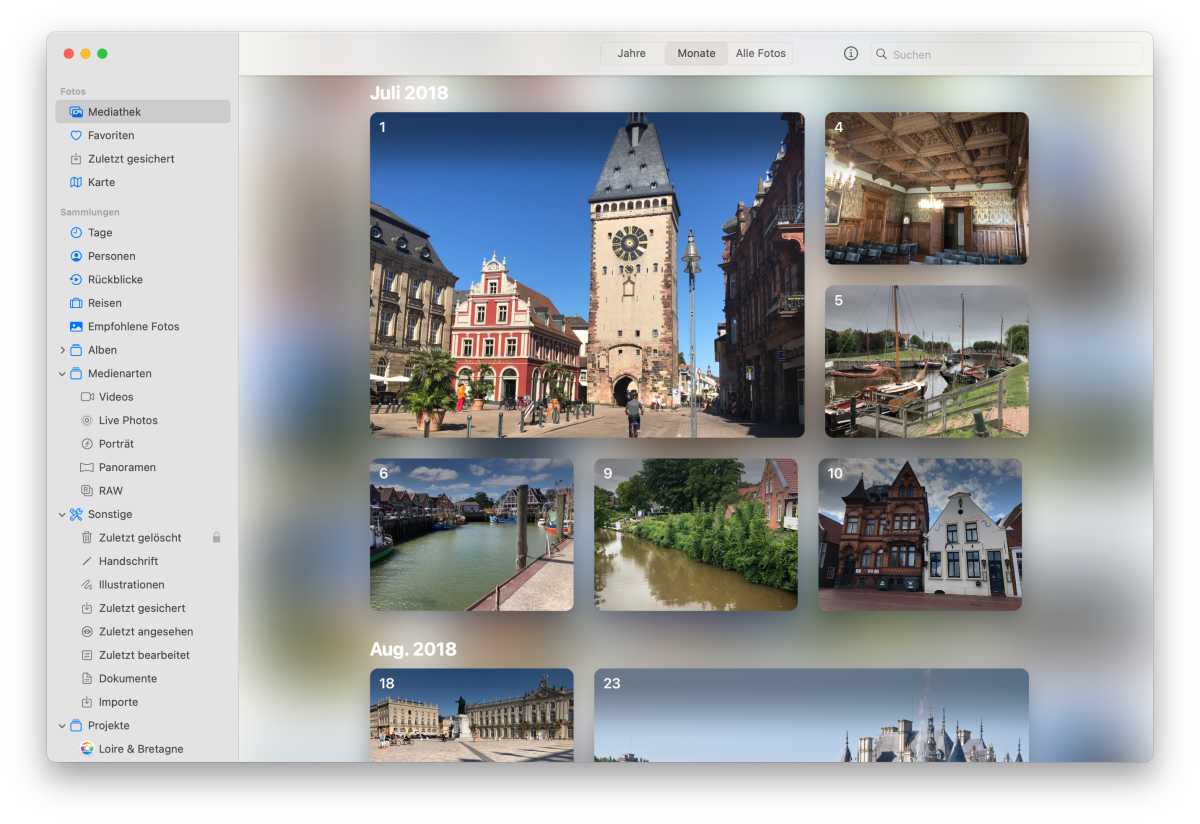Screen dimensions: 1200x824
Task: Open the brick houses photo 10
Action: point(920,535)
